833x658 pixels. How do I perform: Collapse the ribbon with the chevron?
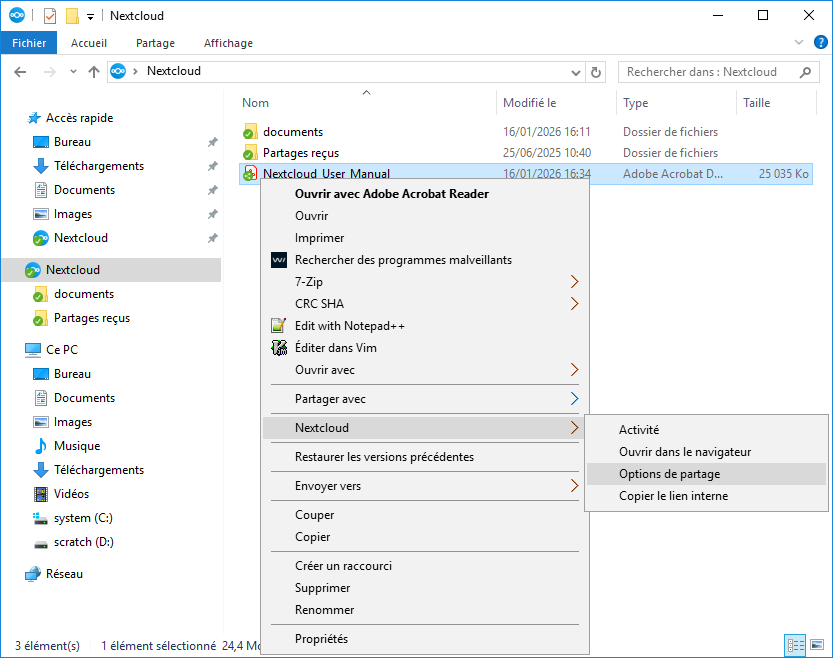(798, 43)
